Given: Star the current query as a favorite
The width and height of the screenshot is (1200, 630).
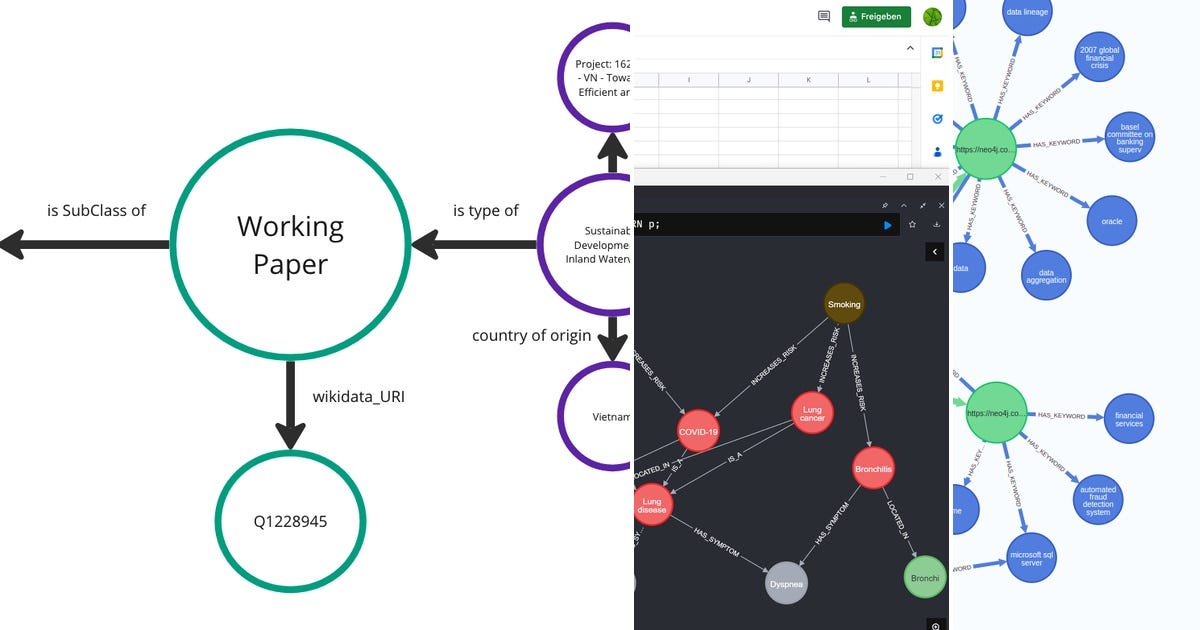Looking at the screenshot, I should (x=913, y=224).
